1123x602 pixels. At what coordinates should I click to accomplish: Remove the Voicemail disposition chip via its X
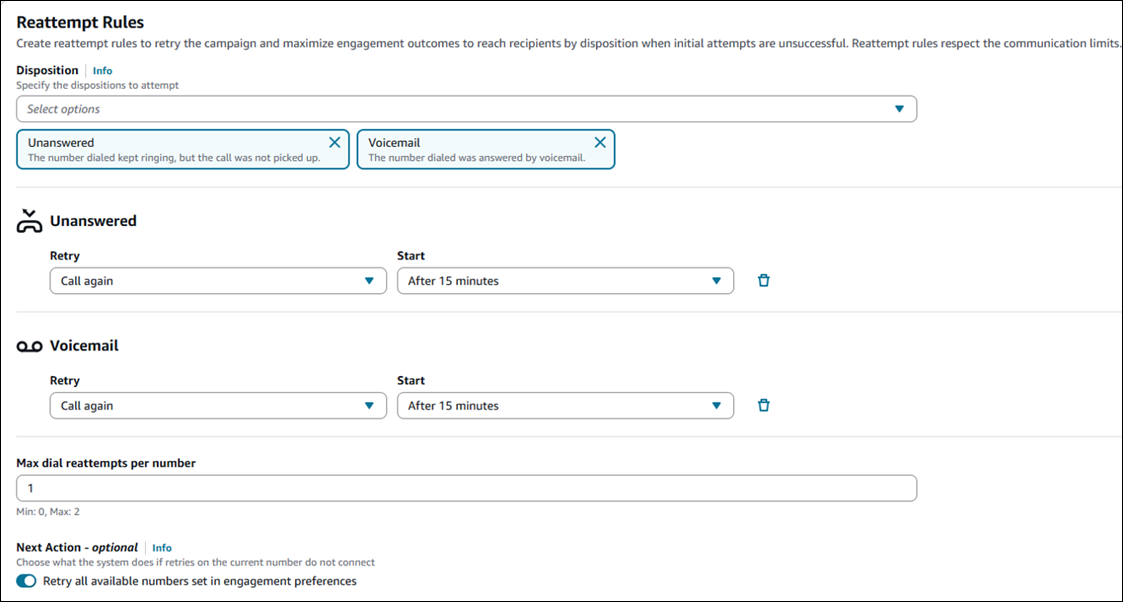(x=600, y=142)
